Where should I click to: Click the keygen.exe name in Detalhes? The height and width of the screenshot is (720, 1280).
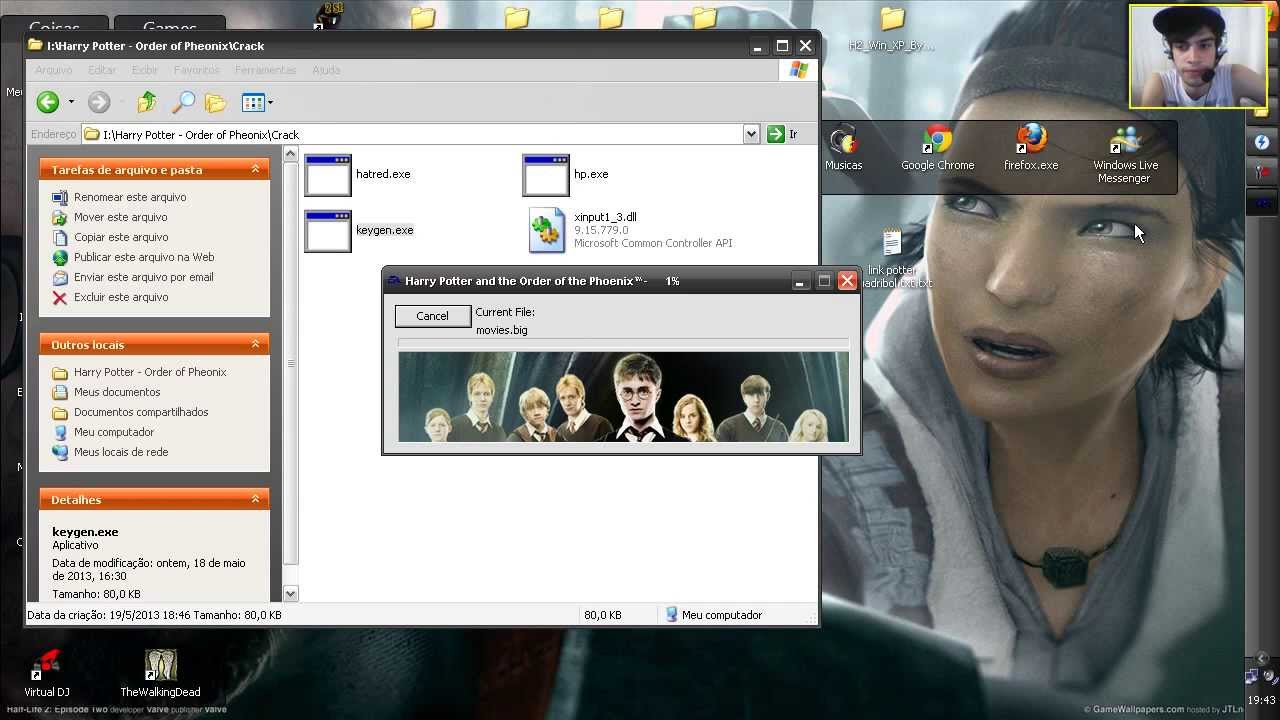[85, 532]
